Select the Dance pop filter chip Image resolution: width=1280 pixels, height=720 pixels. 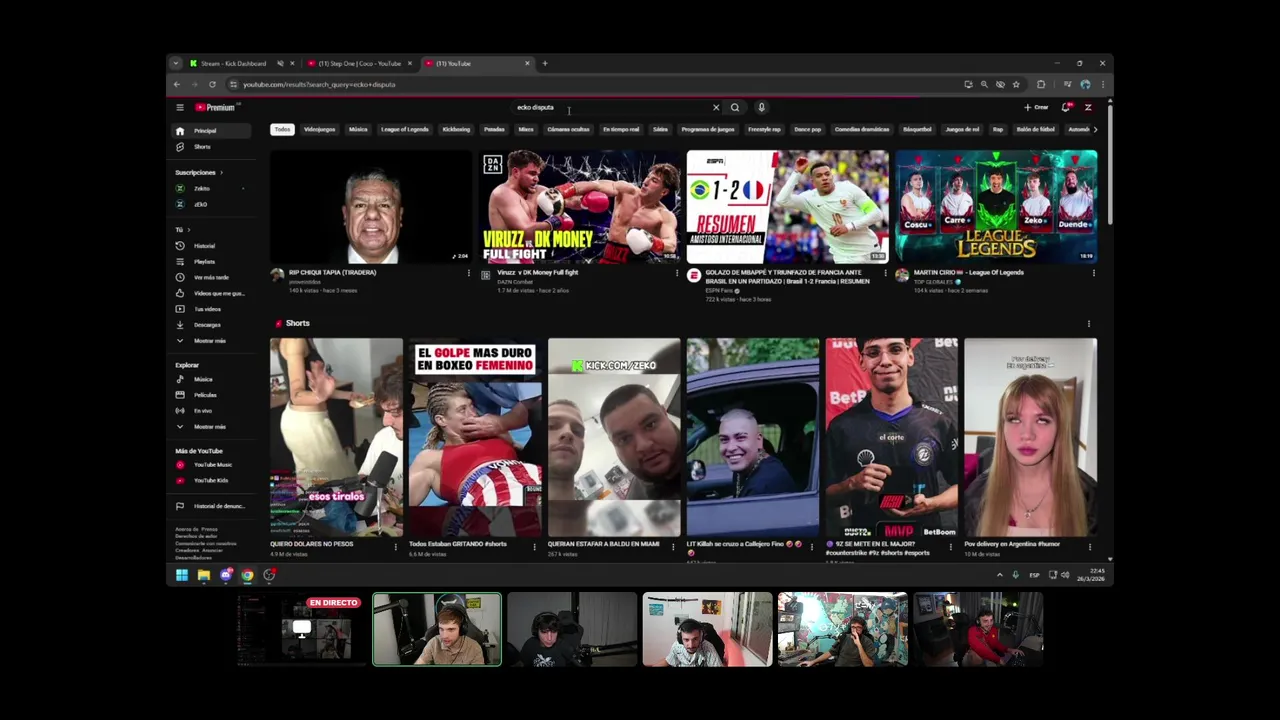(808, 129)
